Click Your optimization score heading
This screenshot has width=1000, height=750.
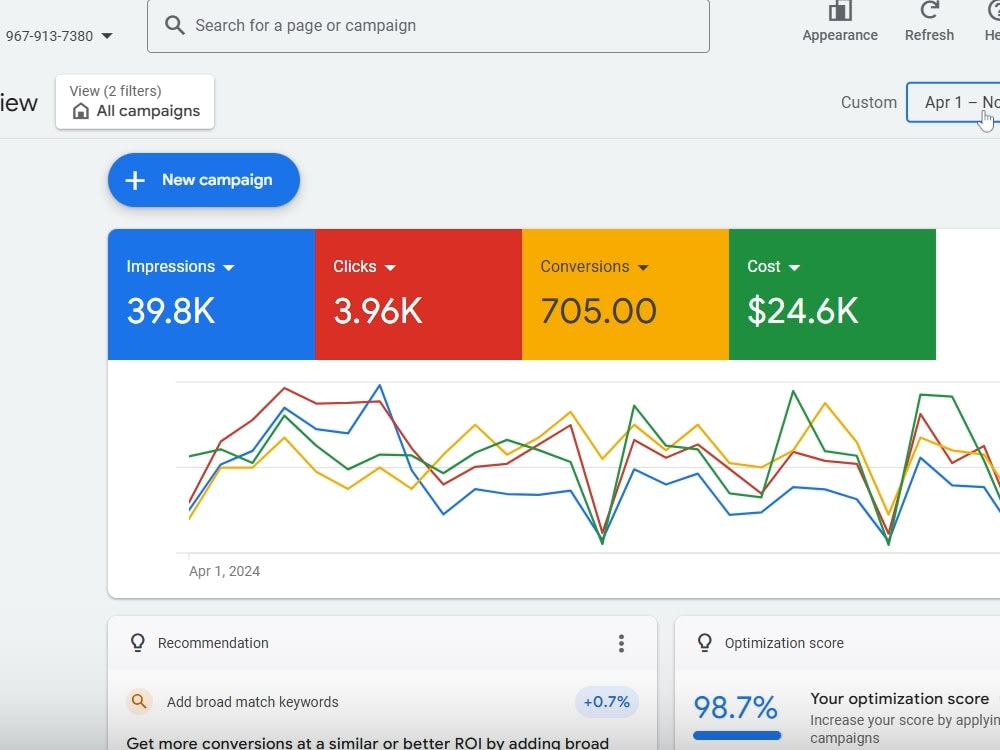click(899, 699)
